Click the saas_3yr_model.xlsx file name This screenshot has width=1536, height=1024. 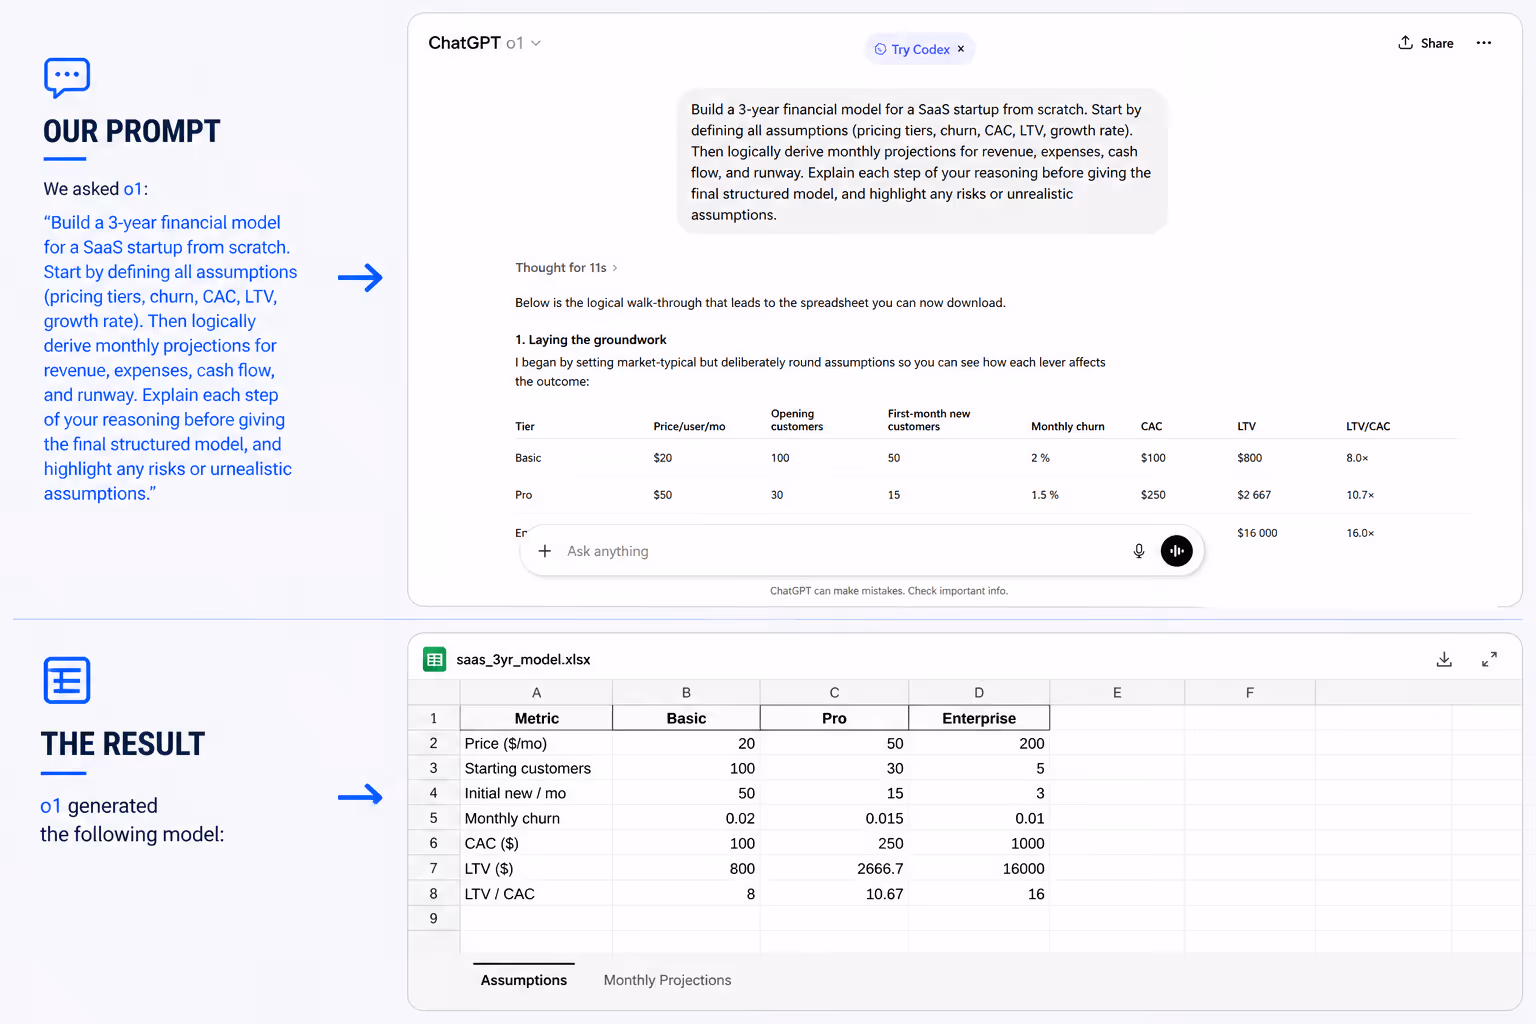(523, 659)
